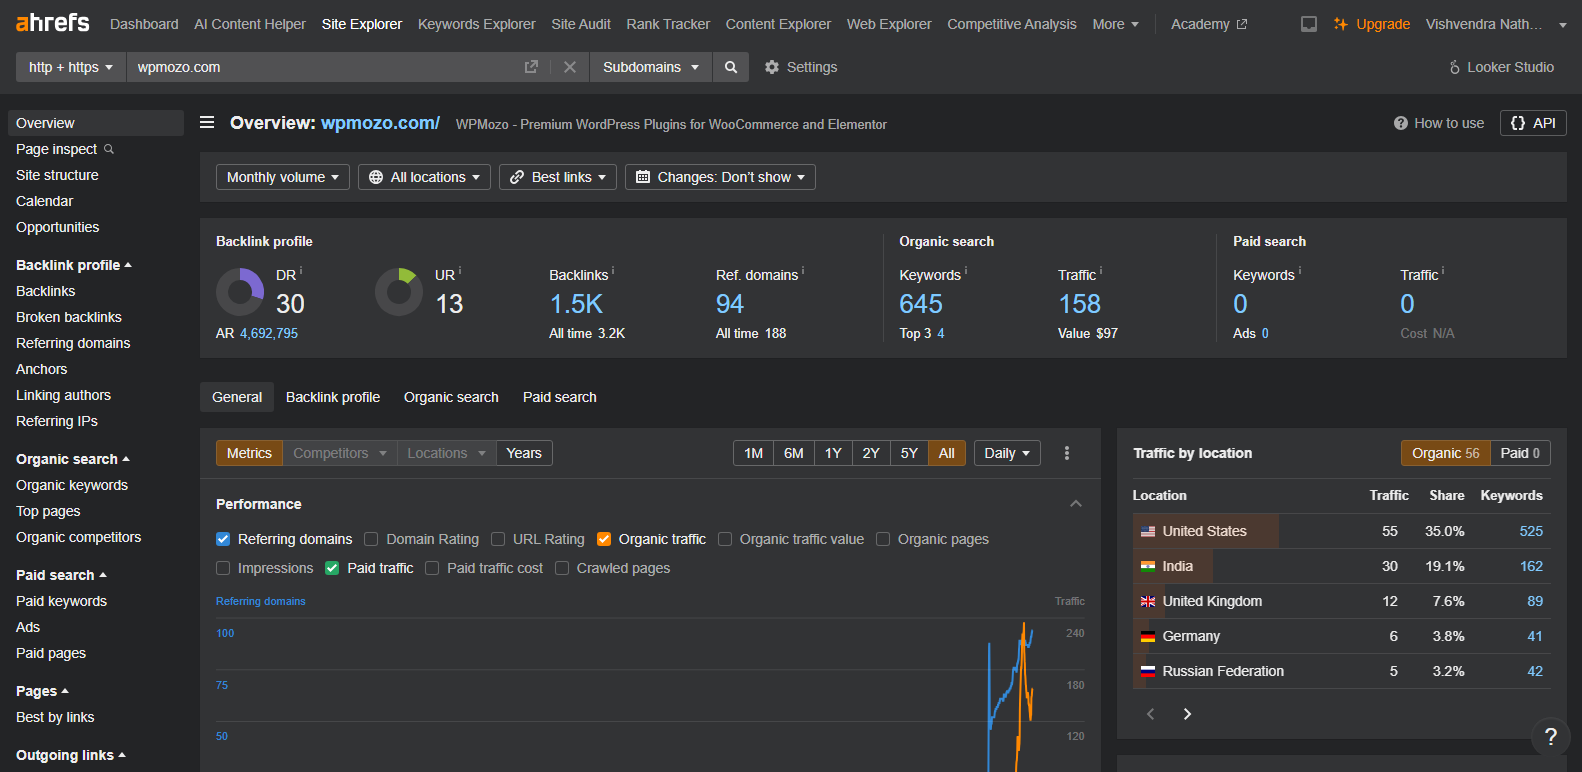Click the Backlinks info icon

(x=613, y=270)
